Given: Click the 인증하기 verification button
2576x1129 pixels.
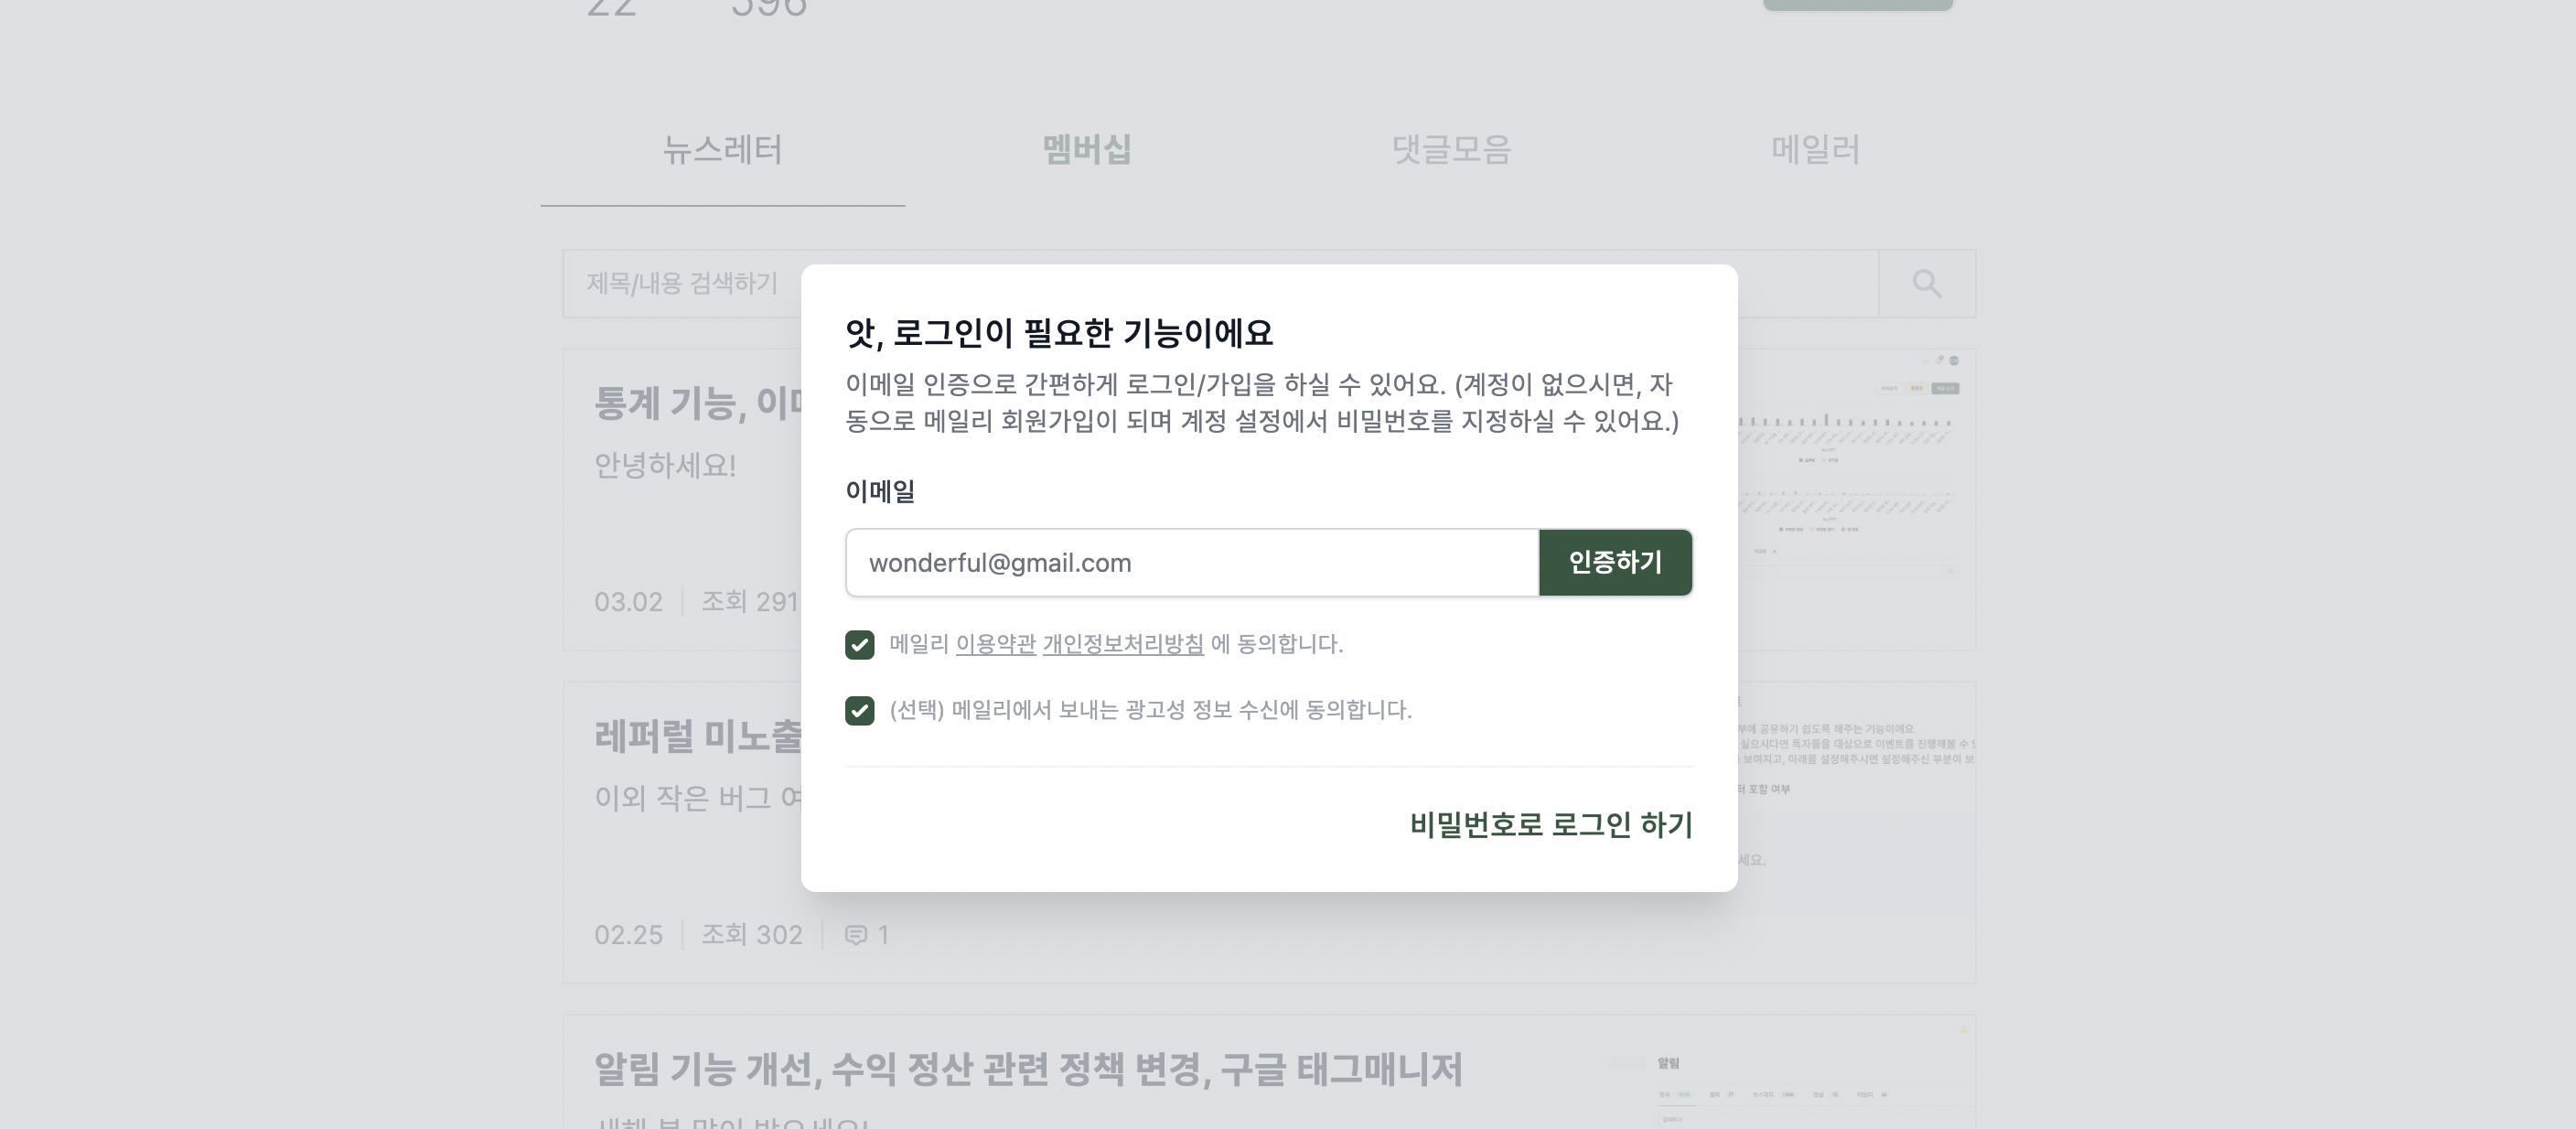Looking at the screenshot, I should click(x=1614, y=562).
